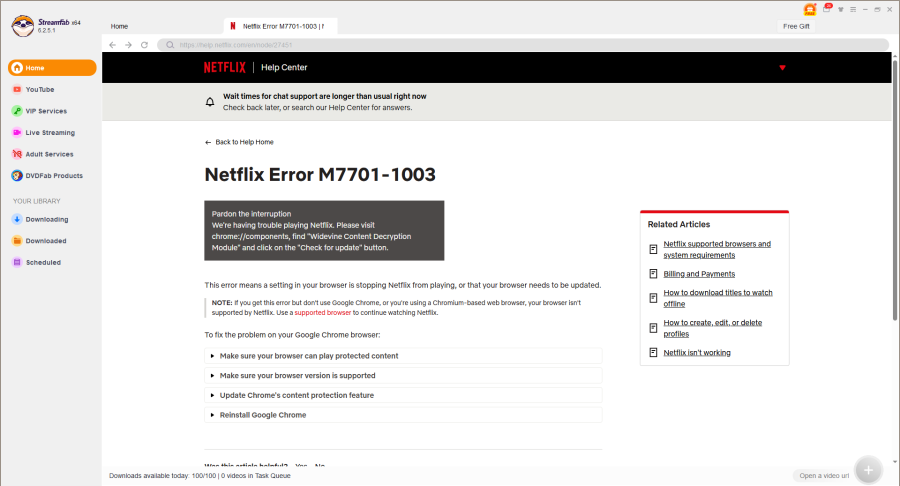Open VIP Services section
Viewport: 900px width, 486px height.
pos(46,111)
